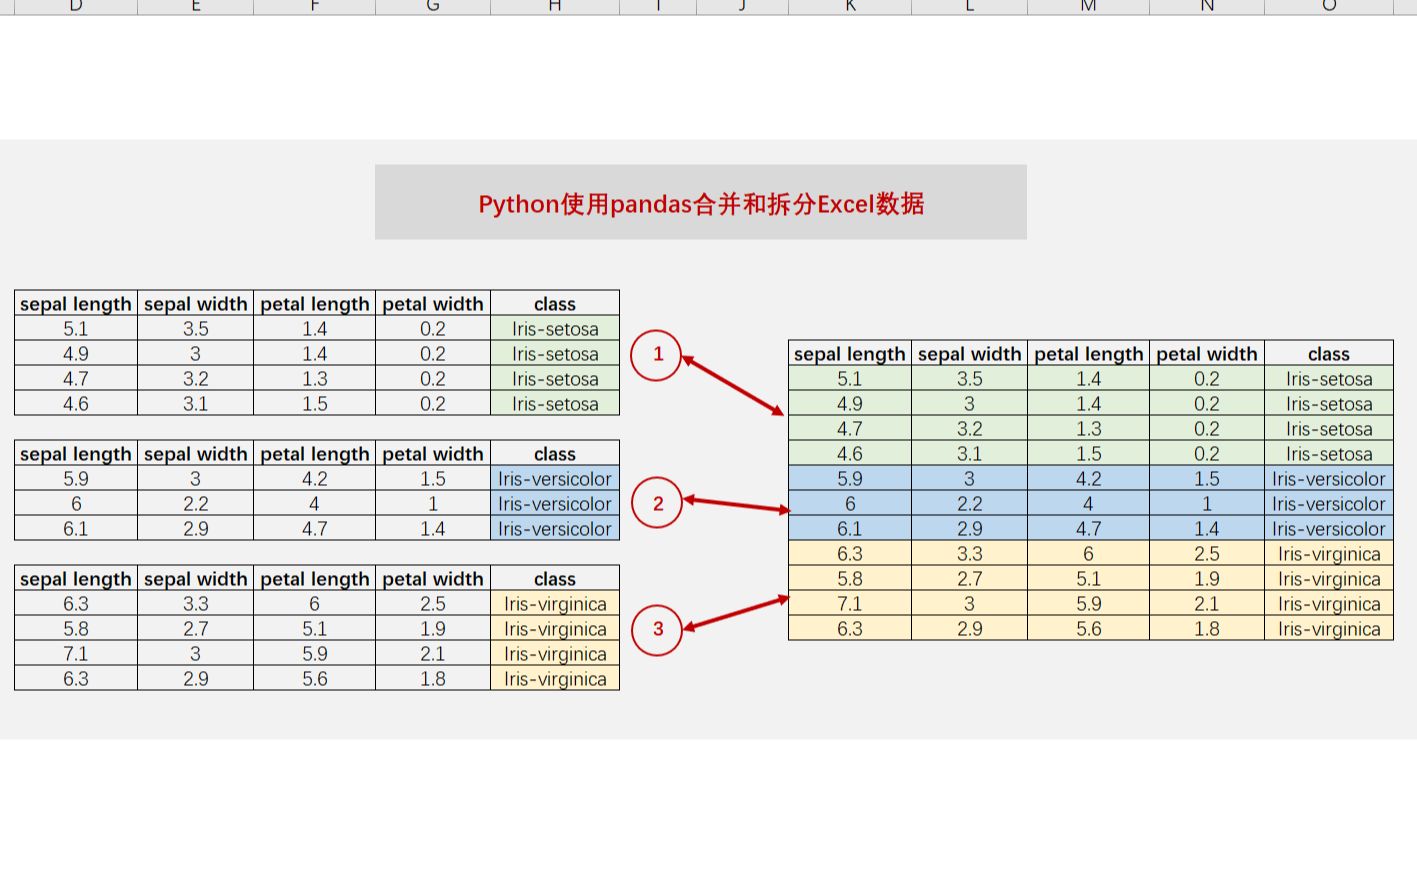The width and height of the screenshot is (1417, 886).
Task: Click cell 3.5 in merged right table
Action: coord(969,378)
